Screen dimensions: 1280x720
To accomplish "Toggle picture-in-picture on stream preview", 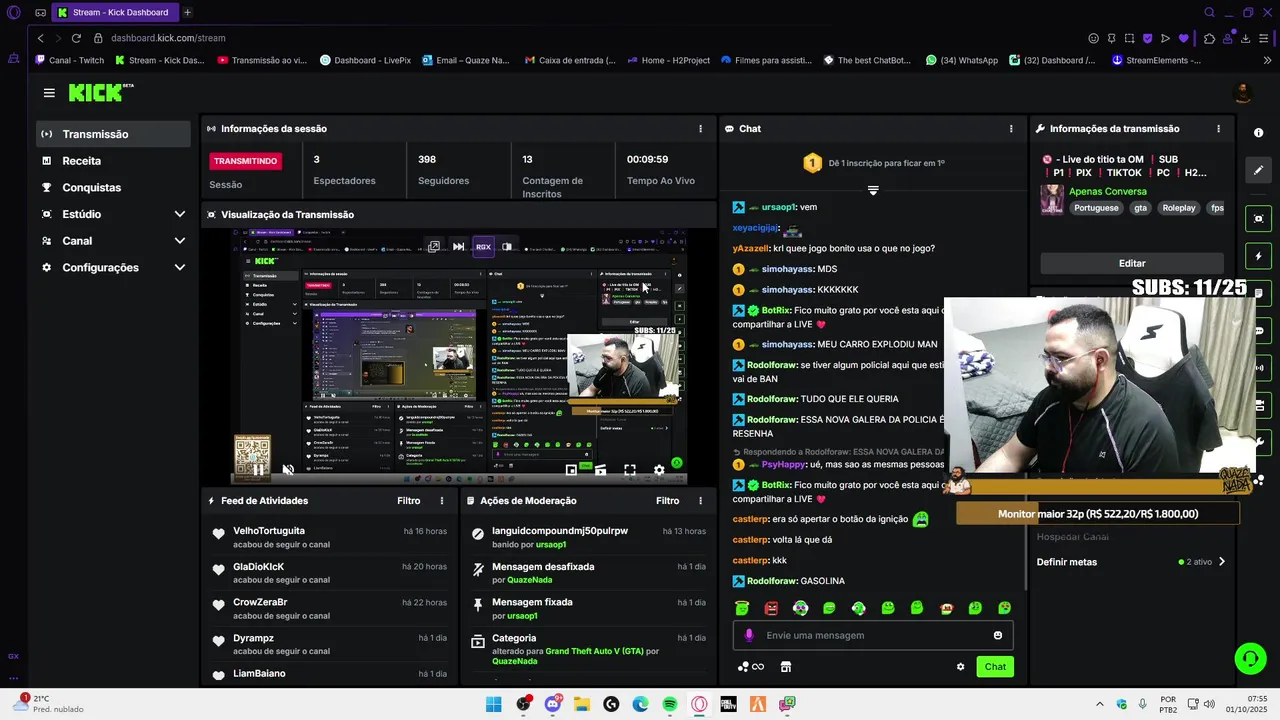I will 571,470.
